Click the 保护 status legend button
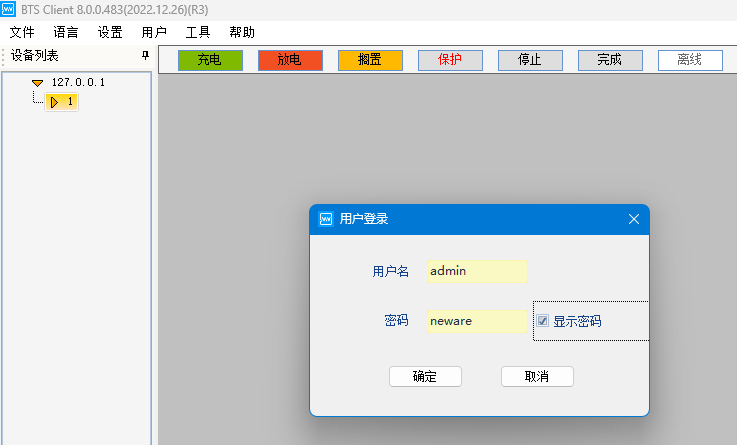Screen dimensions: 737x445 click(450, 60)
